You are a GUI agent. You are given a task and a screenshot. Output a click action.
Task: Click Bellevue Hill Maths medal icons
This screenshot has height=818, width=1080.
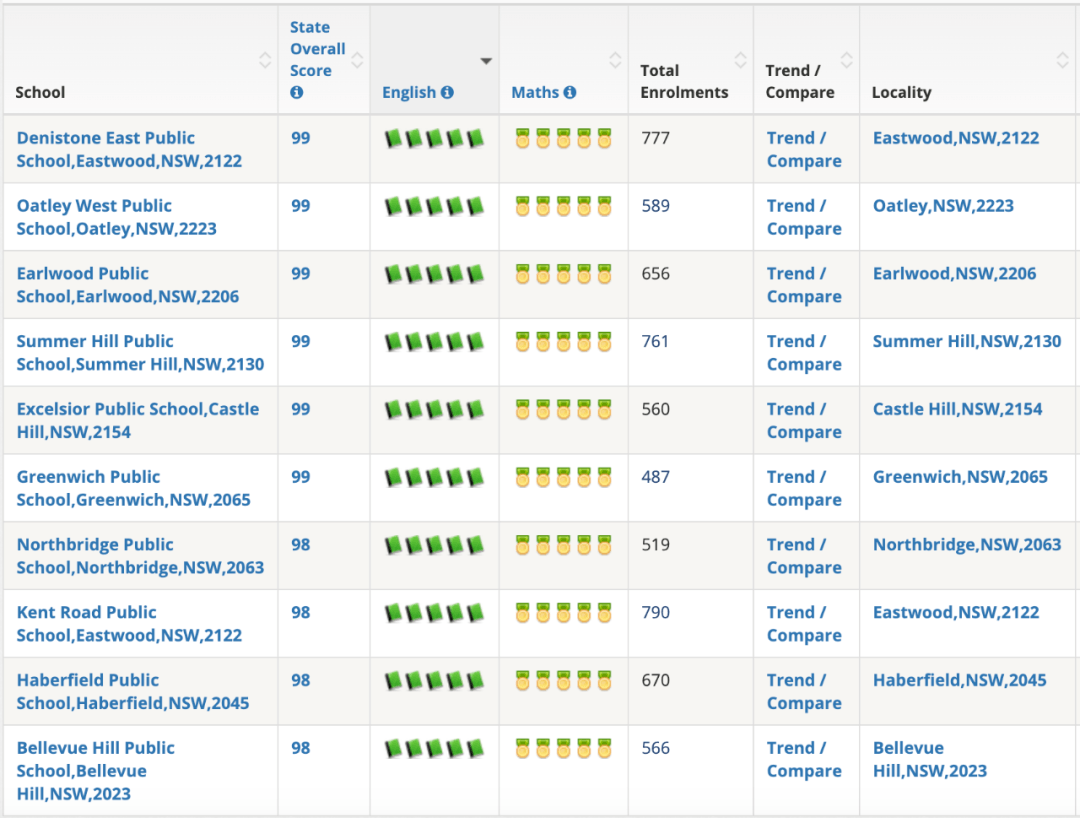(563, 748)
